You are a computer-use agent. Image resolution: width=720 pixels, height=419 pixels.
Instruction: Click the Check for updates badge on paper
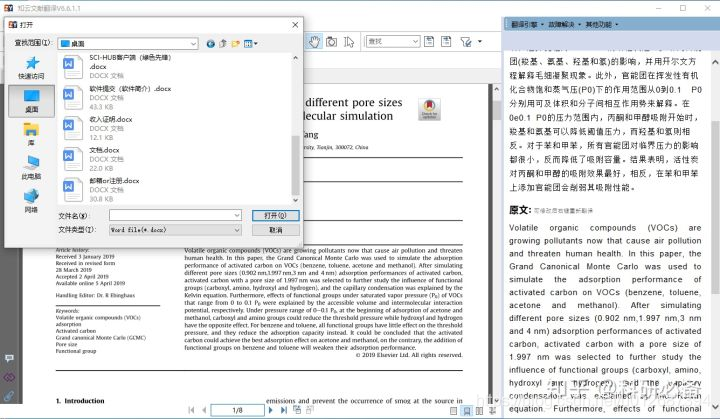coord(429,109)
